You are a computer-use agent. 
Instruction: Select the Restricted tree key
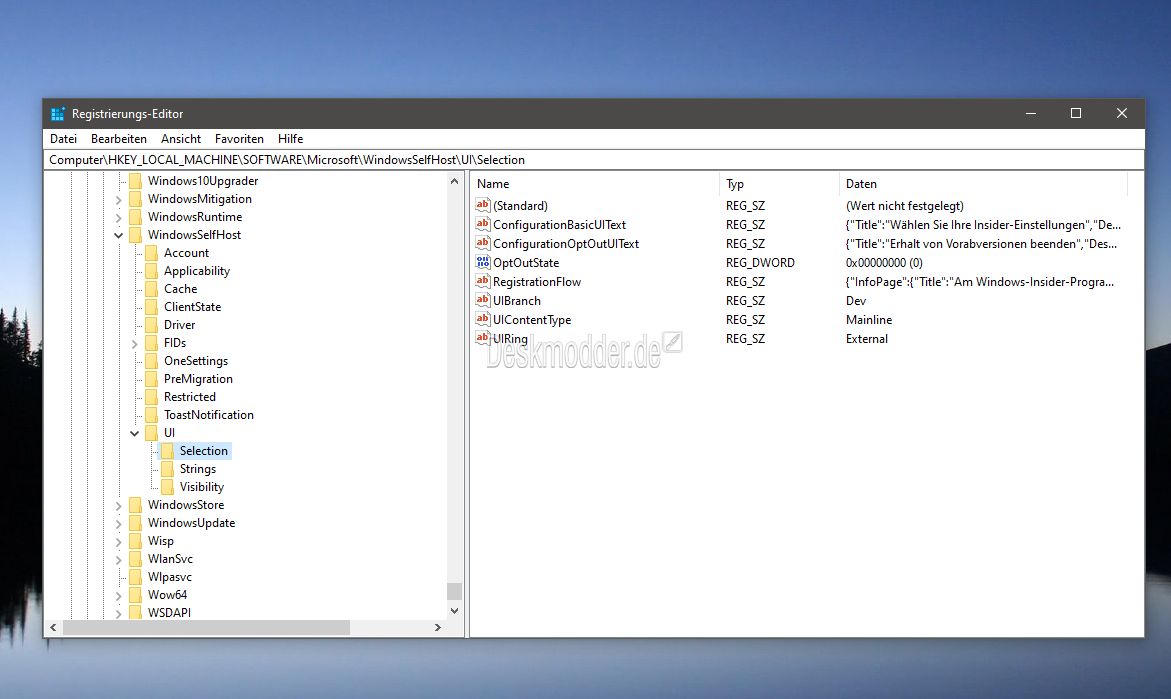[190, 397]
